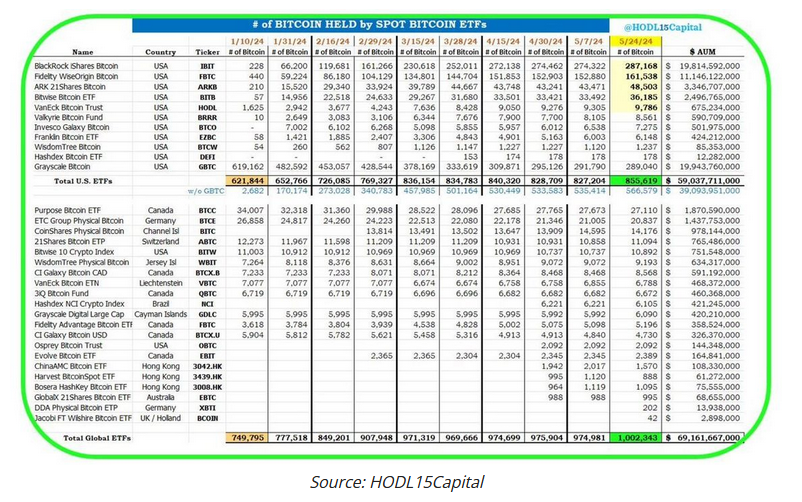802x502 pixels.
Task: Click the '@HODL15Capital' handle at top right
Action: (x=663, y=27)
